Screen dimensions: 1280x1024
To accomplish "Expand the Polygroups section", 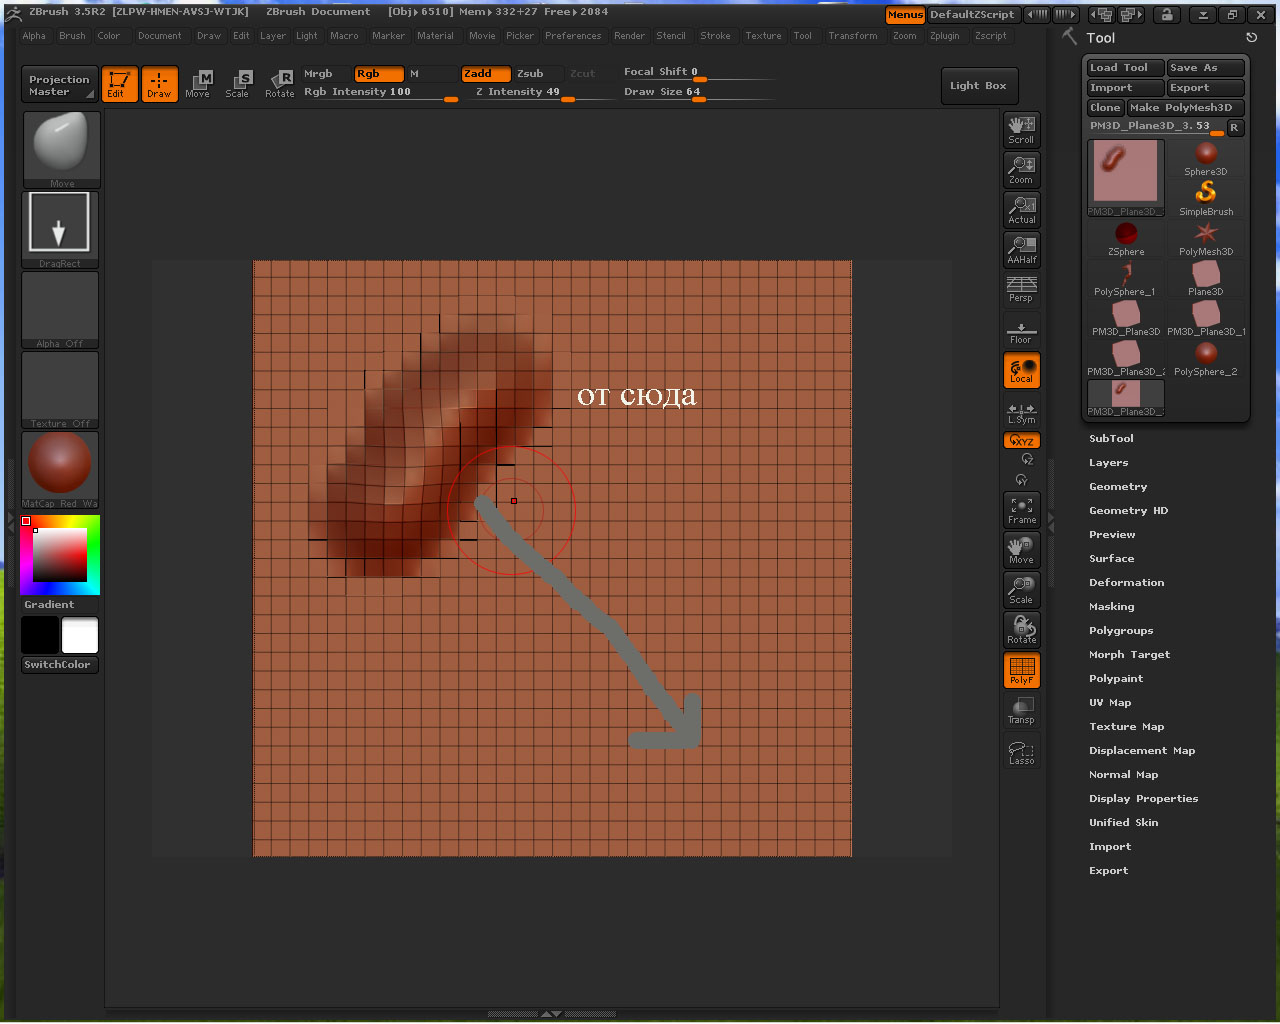I will pos(1121,631).
